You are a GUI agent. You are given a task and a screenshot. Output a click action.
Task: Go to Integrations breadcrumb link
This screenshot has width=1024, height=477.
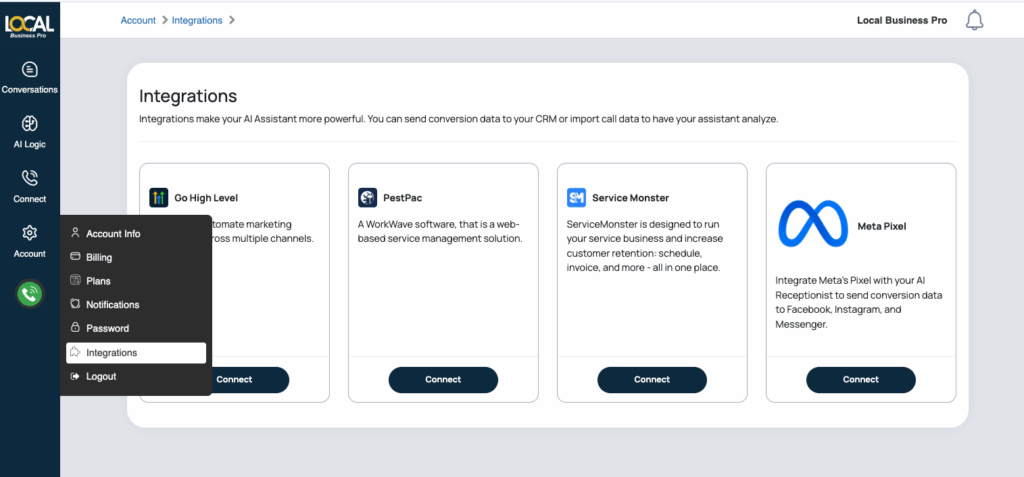pyautogui.click(x=197, y=20)
